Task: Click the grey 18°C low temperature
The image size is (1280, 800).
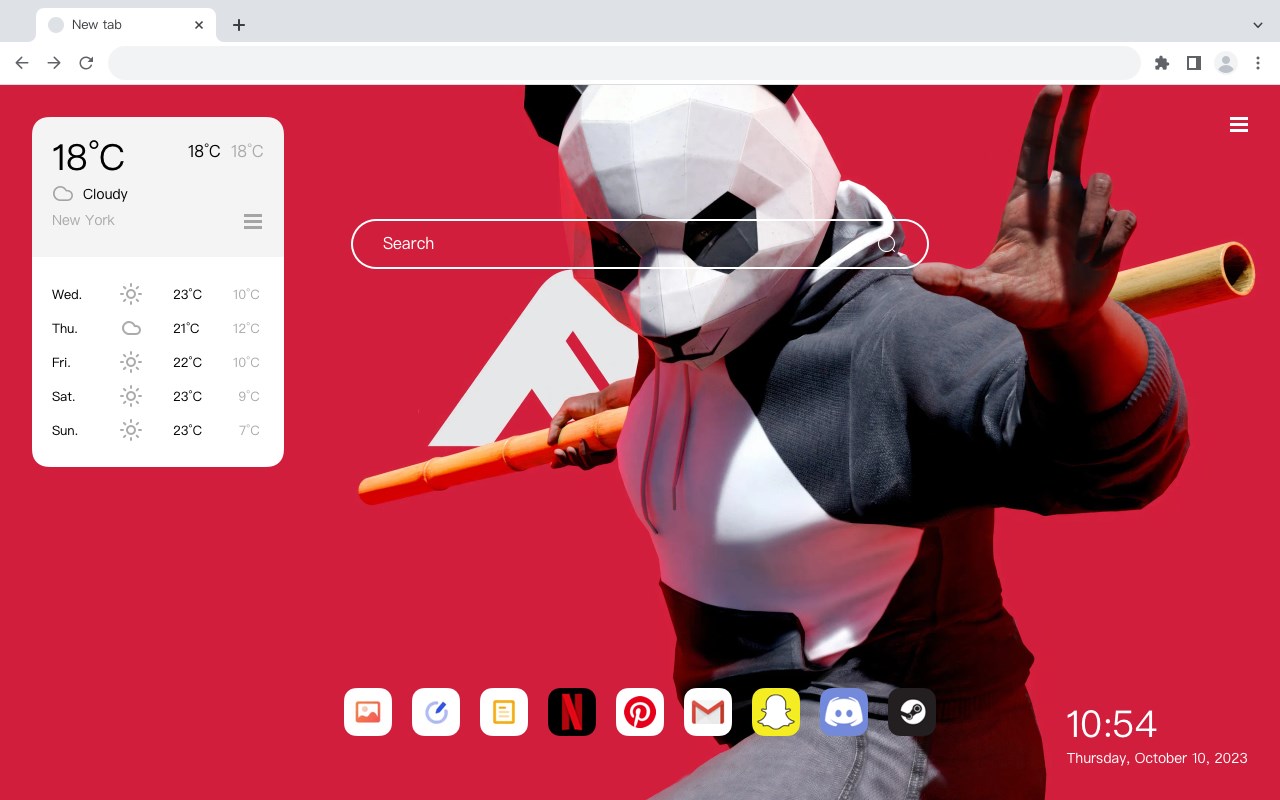Action: click(x=247, y=151)
